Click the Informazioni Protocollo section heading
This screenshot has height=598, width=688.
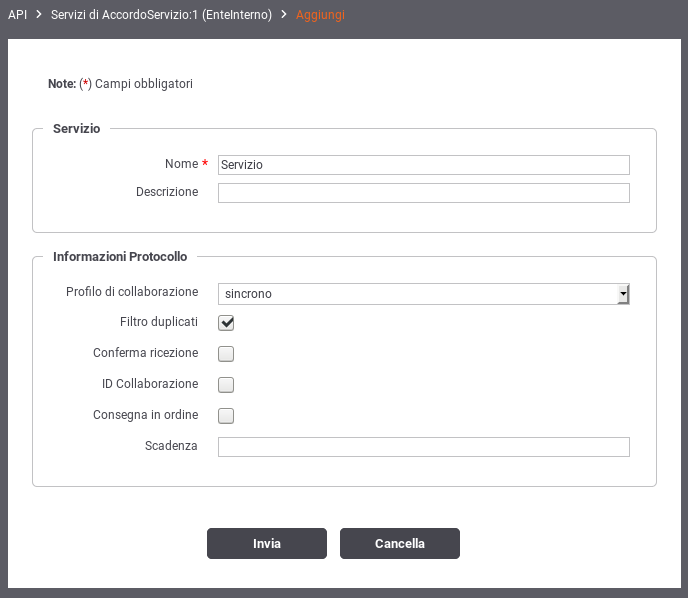(120, 257)
